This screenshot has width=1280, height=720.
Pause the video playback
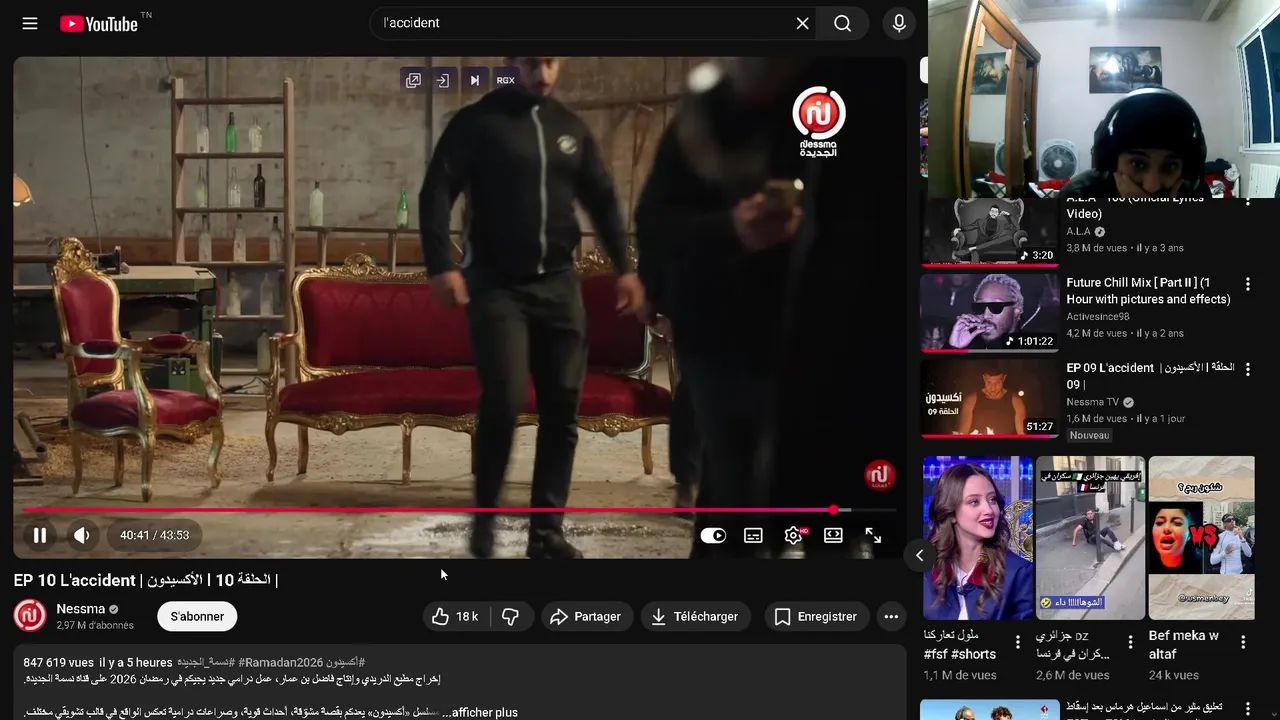point(40,535)
